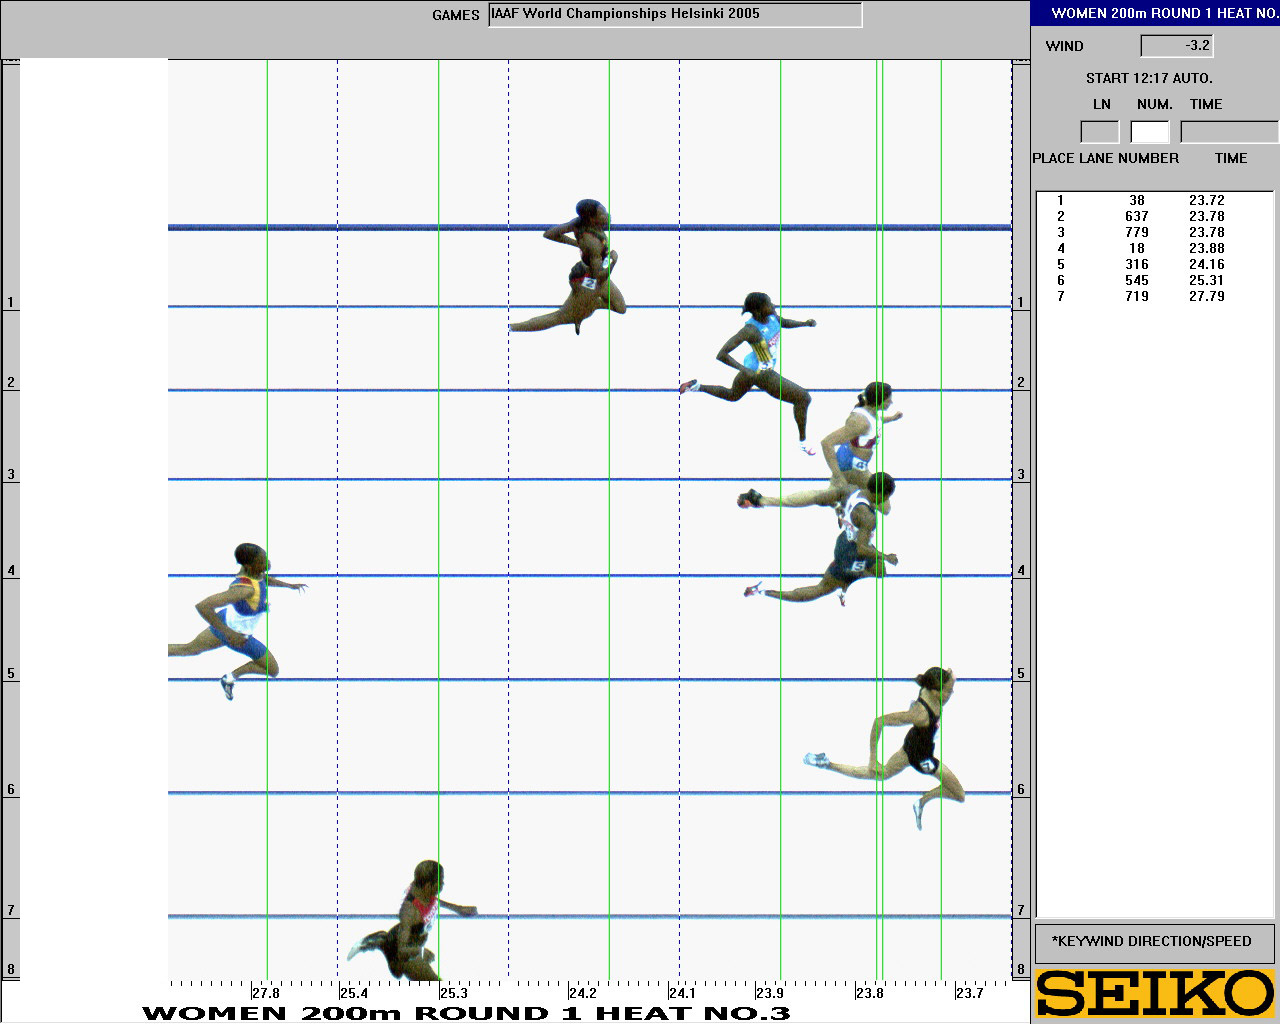1280x1024 pixels.
Task: Click the TIME entry box under START
Action: (x=1228, y=132)
